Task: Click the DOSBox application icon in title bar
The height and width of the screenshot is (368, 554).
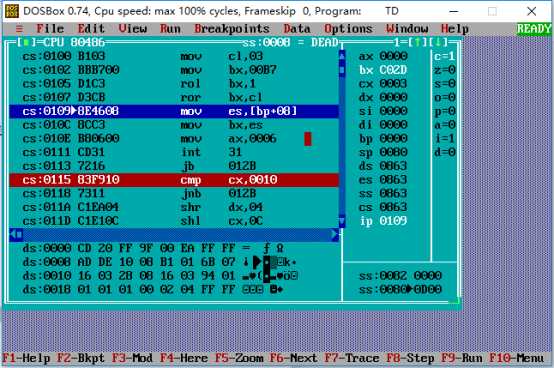Action: pos(12,11)
